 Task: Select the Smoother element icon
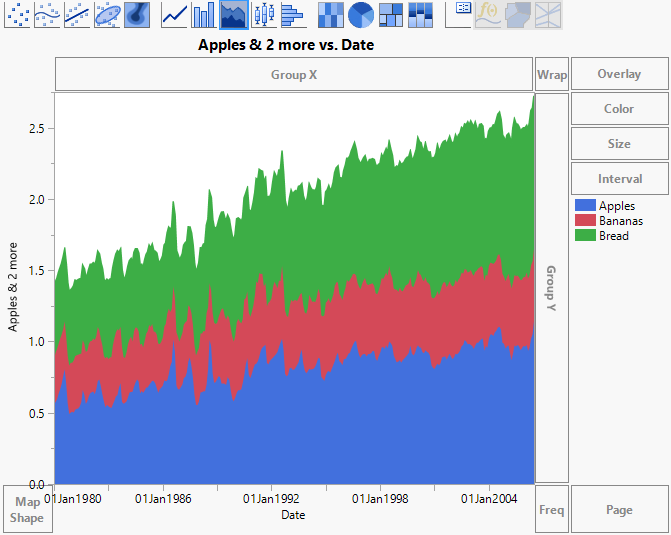click(x=48, y=14)
